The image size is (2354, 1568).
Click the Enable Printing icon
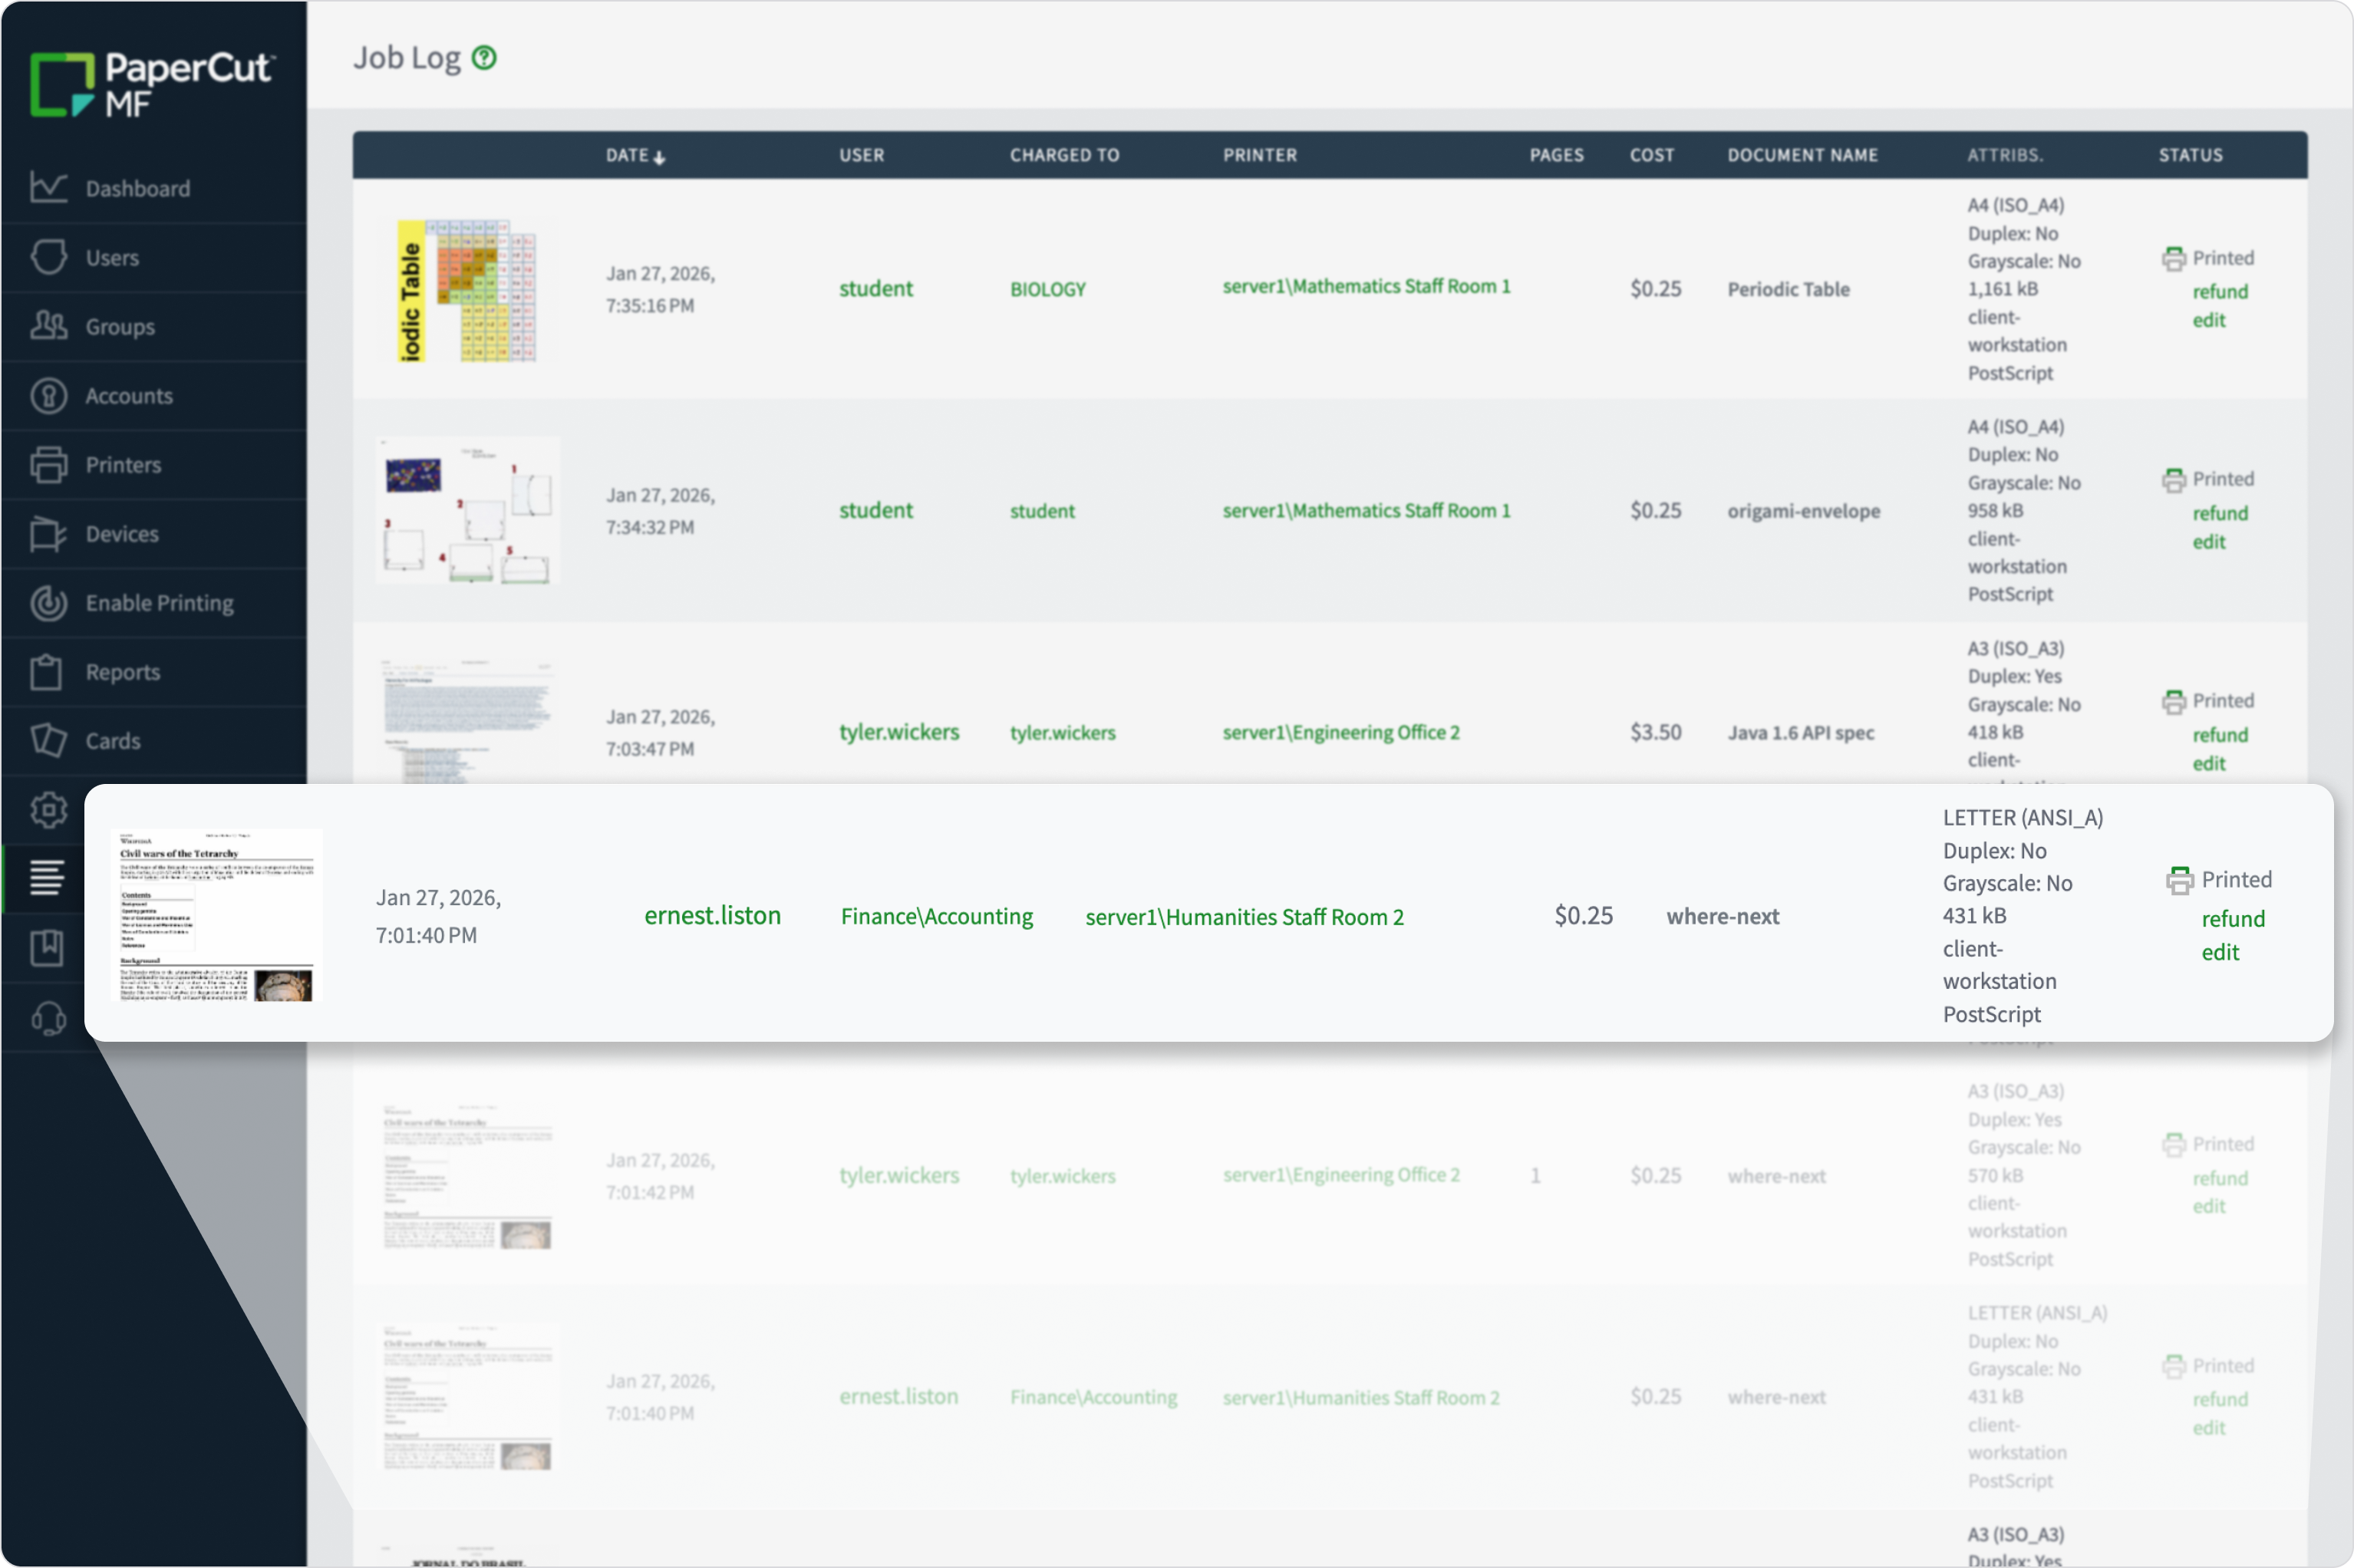pyautogui.click(x=47, y=602)
